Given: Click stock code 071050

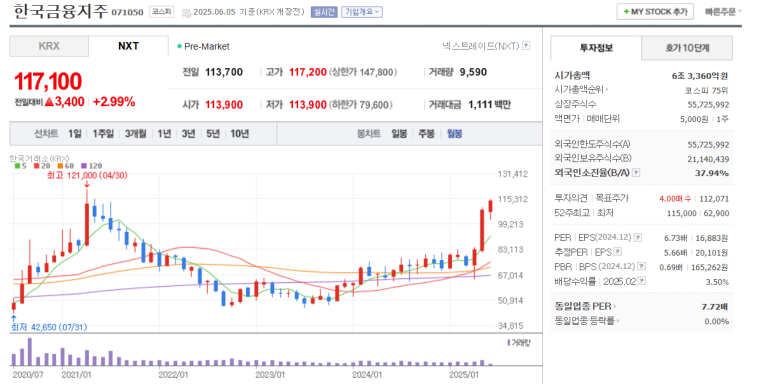Looking at the screenshot, I should (x=128, y=12).
